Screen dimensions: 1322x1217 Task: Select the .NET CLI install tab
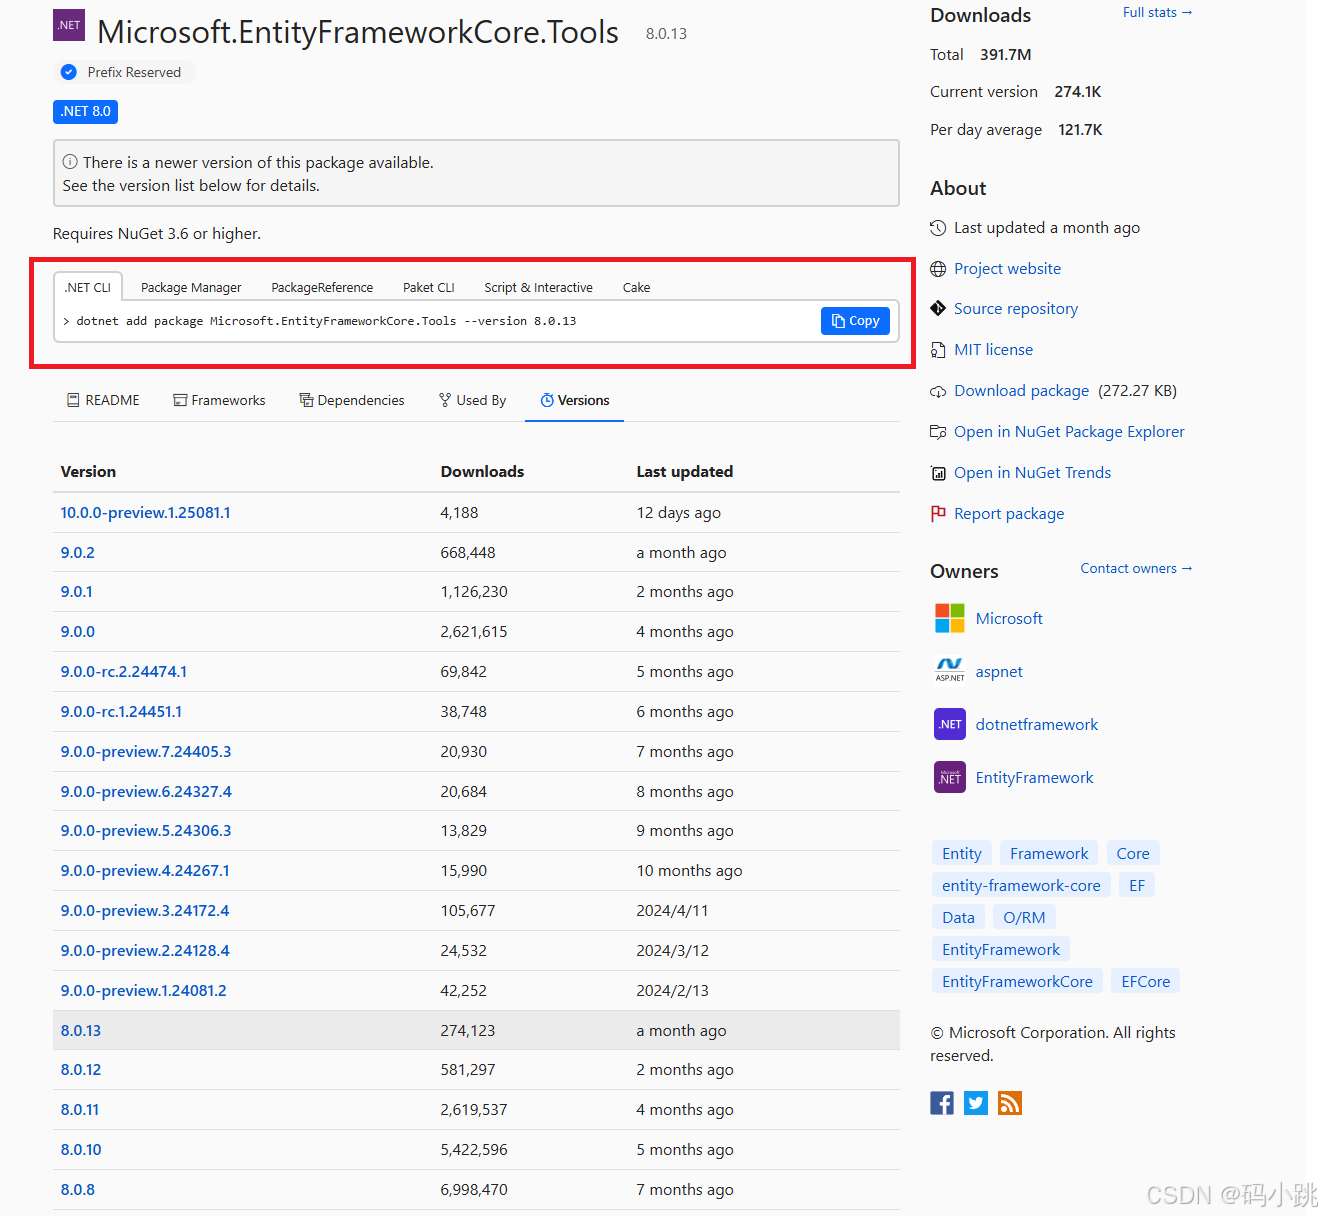[88, 287]
